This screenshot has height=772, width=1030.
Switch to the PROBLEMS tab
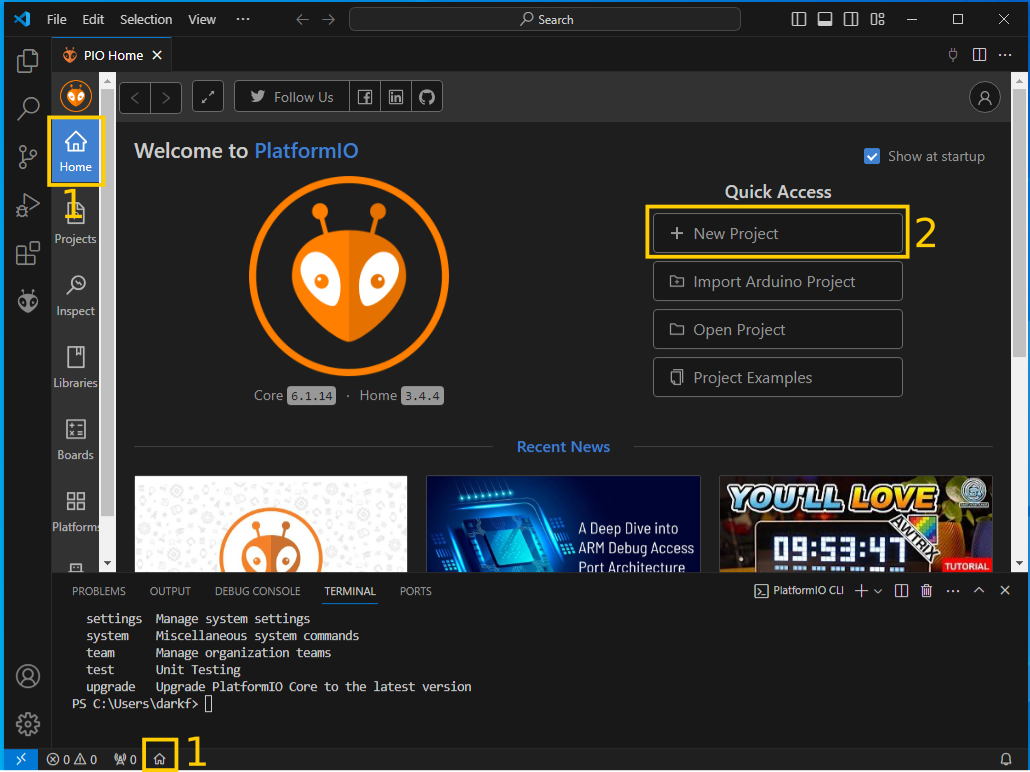pos(99,591)
